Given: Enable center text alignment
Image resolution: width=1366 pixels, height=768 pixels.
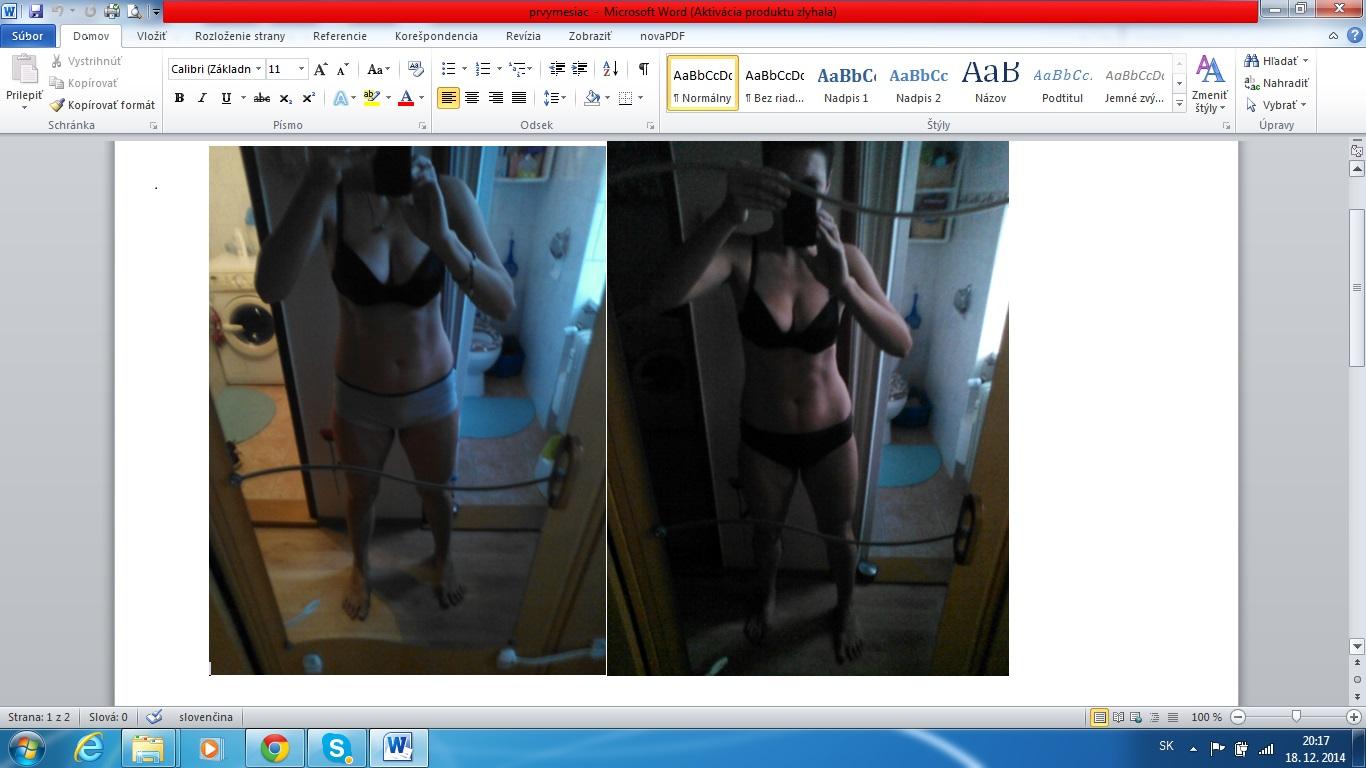Looking at the screenshot, I should 471,98.
